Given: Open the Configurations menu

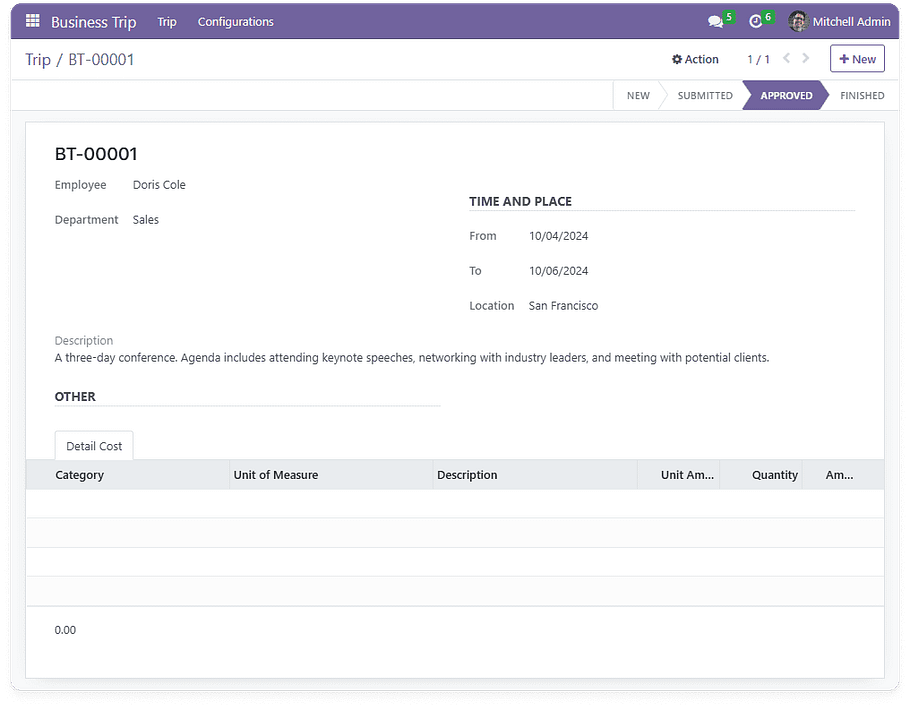Looking at the screenshot, I should coord(235,22).
